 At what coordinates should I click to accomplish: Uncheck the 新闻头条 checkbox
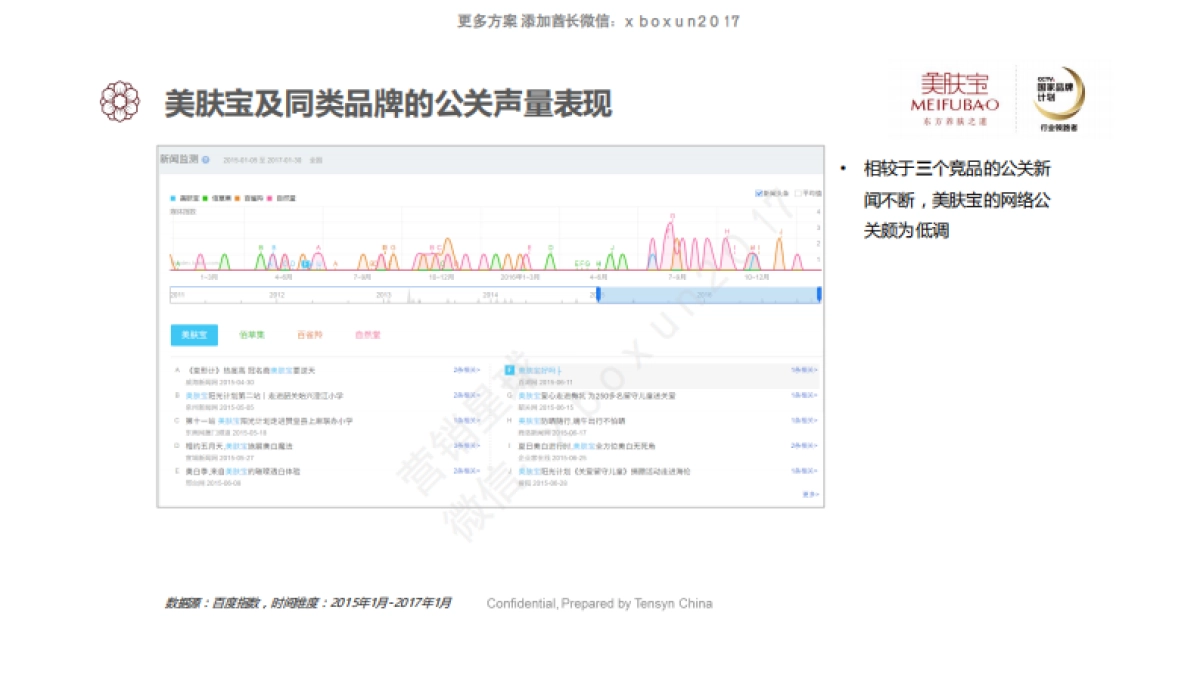click(x=759, y=193)
